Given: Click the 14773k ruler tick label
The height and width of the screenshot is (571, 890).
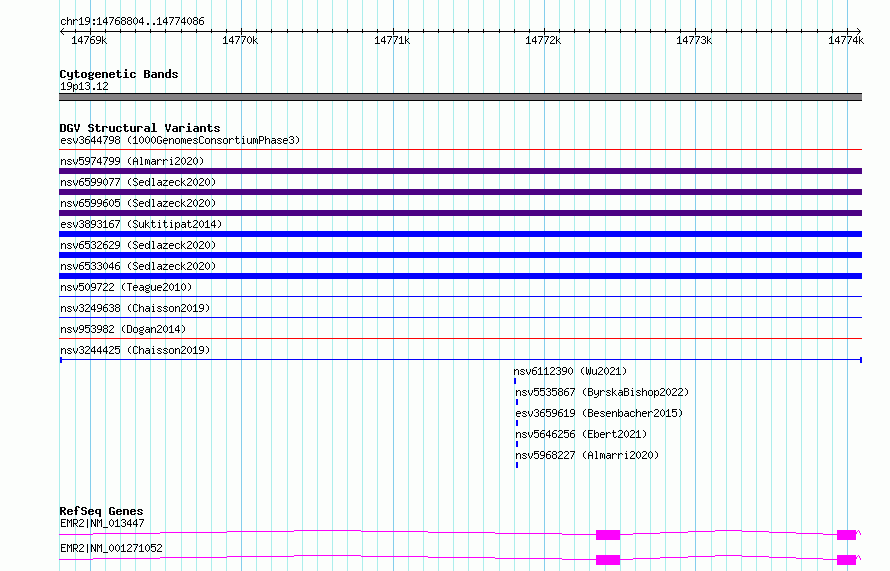Looking at the screenshot, I should click(x=694, y=40).
